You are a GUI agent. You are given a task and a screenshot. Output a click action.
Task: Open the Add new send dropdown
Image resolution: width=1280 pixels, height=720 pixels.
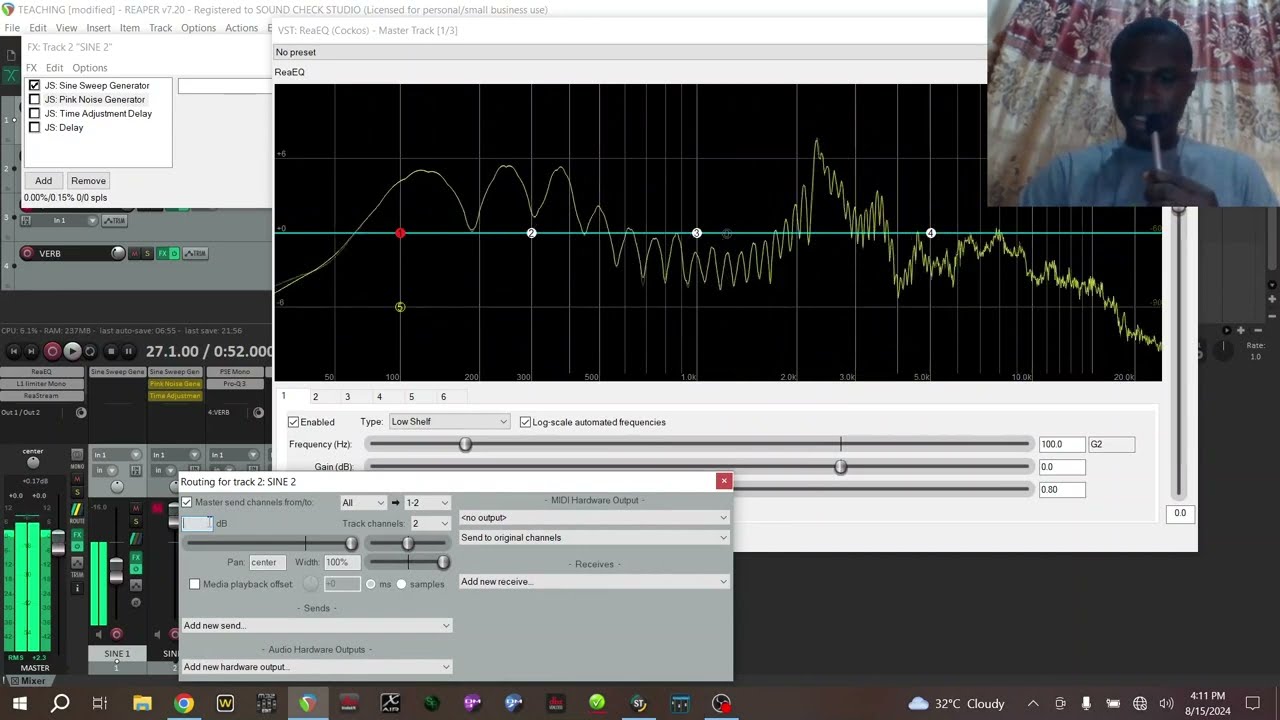coord(316,626)
